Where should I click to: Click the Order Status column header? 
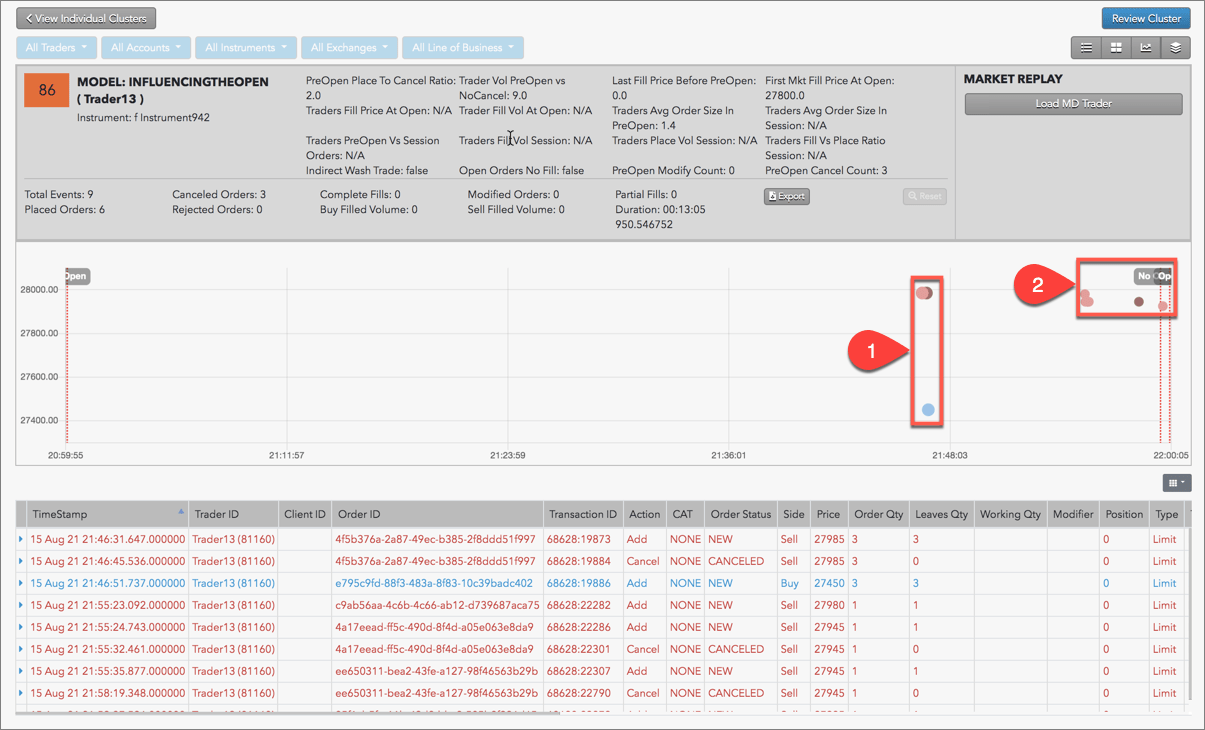(740, 514)
